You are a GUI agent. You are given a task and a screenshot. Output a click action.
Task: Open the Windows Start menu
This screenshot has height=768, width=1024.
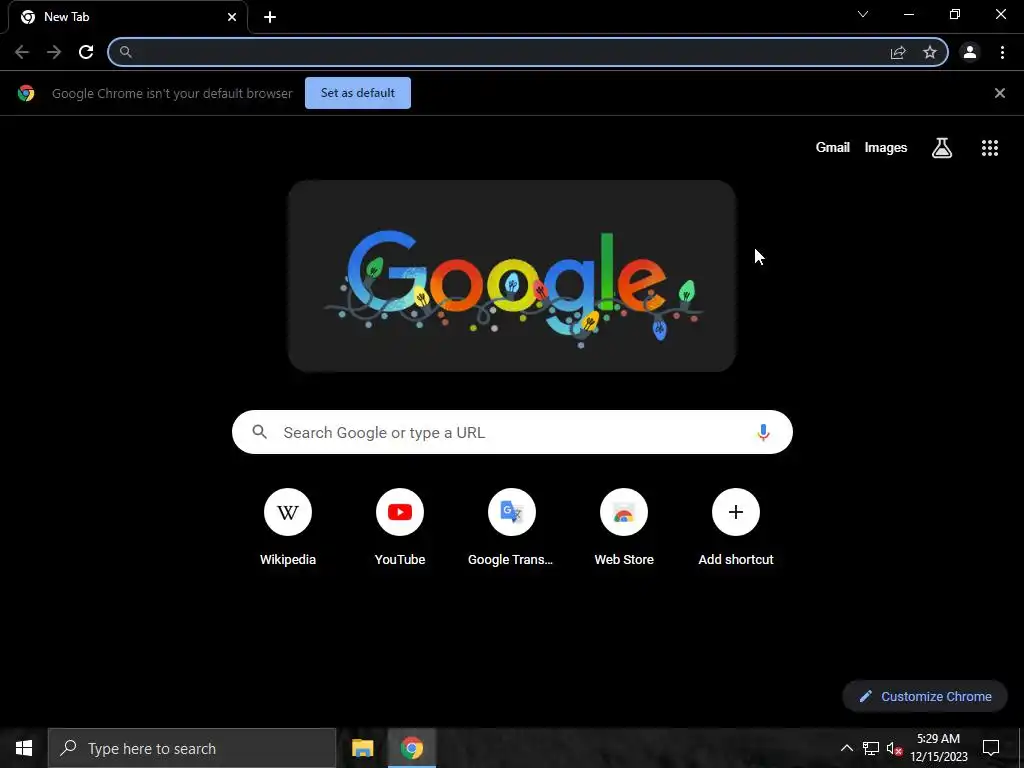point(24,748)
